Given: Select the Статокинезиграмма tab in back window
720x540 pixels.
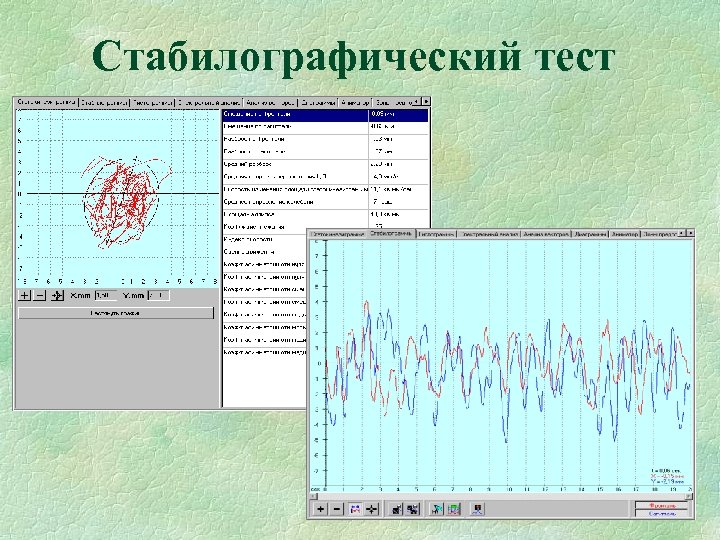Looking at the screenshot, I should coord(46,102).
